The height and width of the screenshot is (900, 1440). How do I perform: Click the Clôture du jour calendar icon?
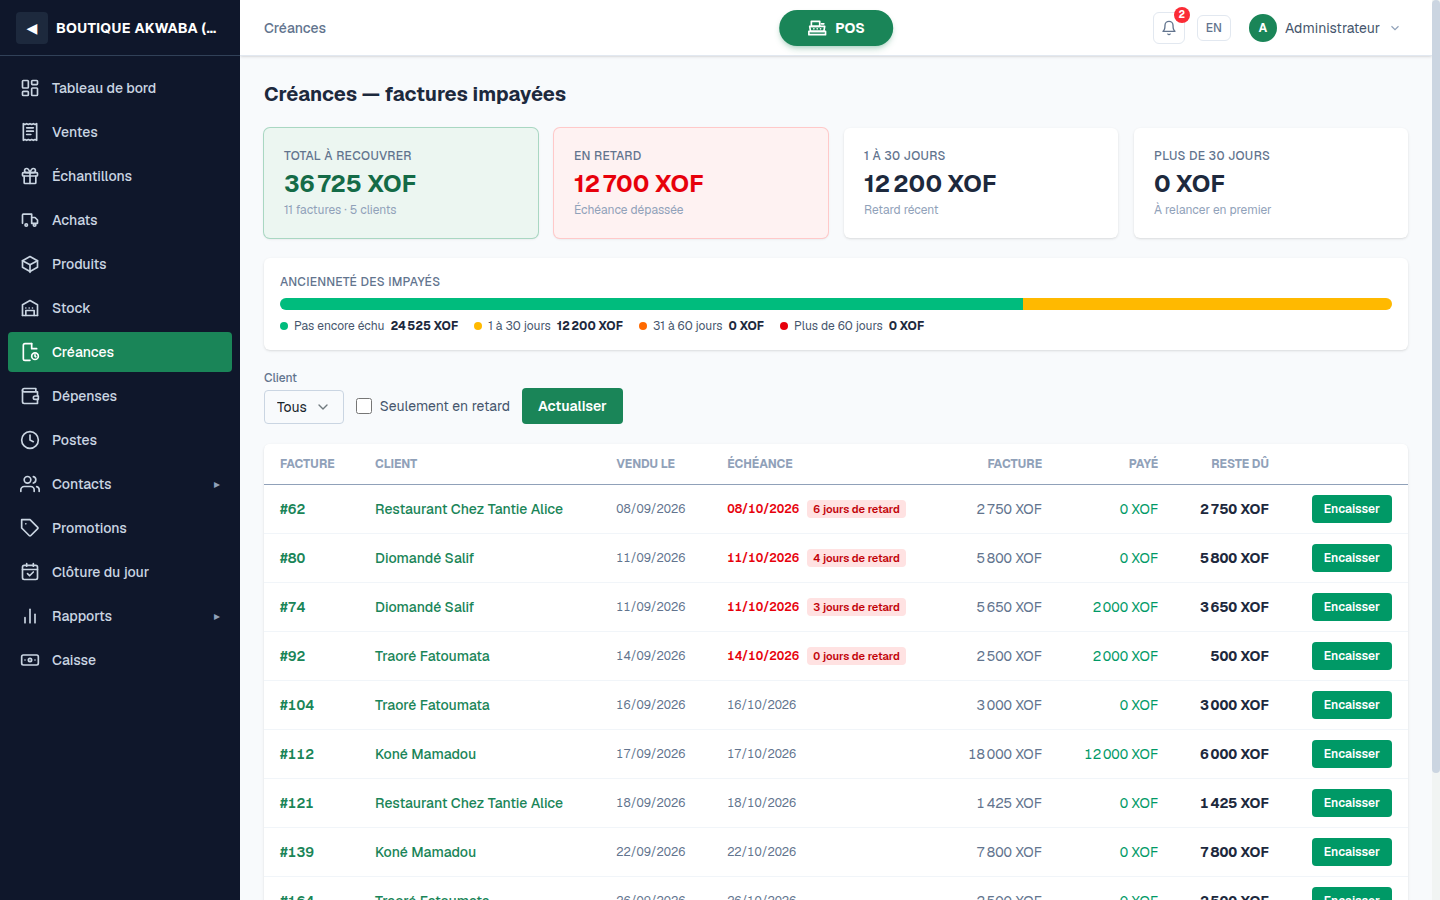point(30,572)
